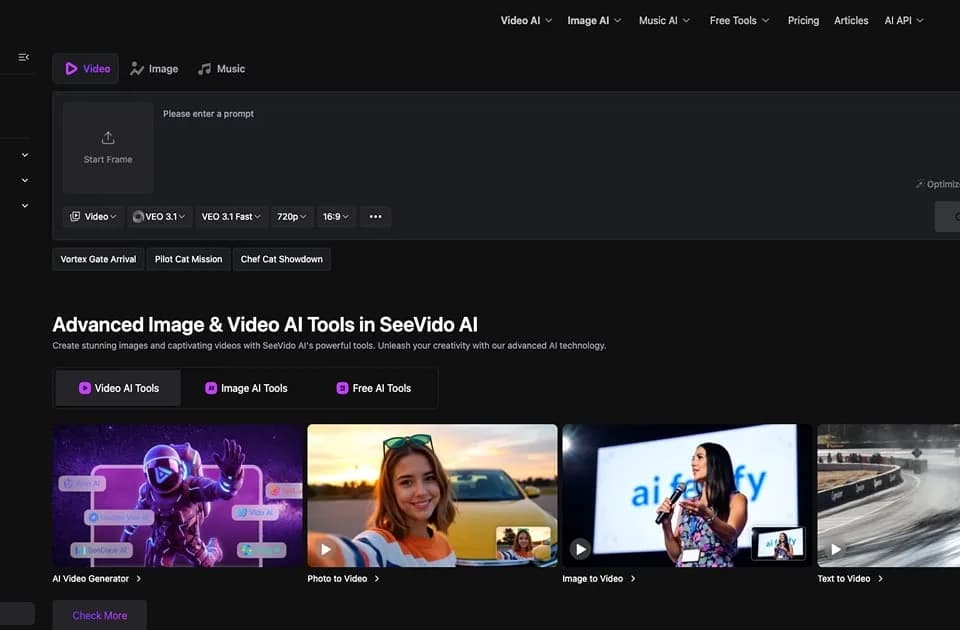Open the Photo to Video link
Viewport: 960px width, 630px height.
click(x=343, y=579)
